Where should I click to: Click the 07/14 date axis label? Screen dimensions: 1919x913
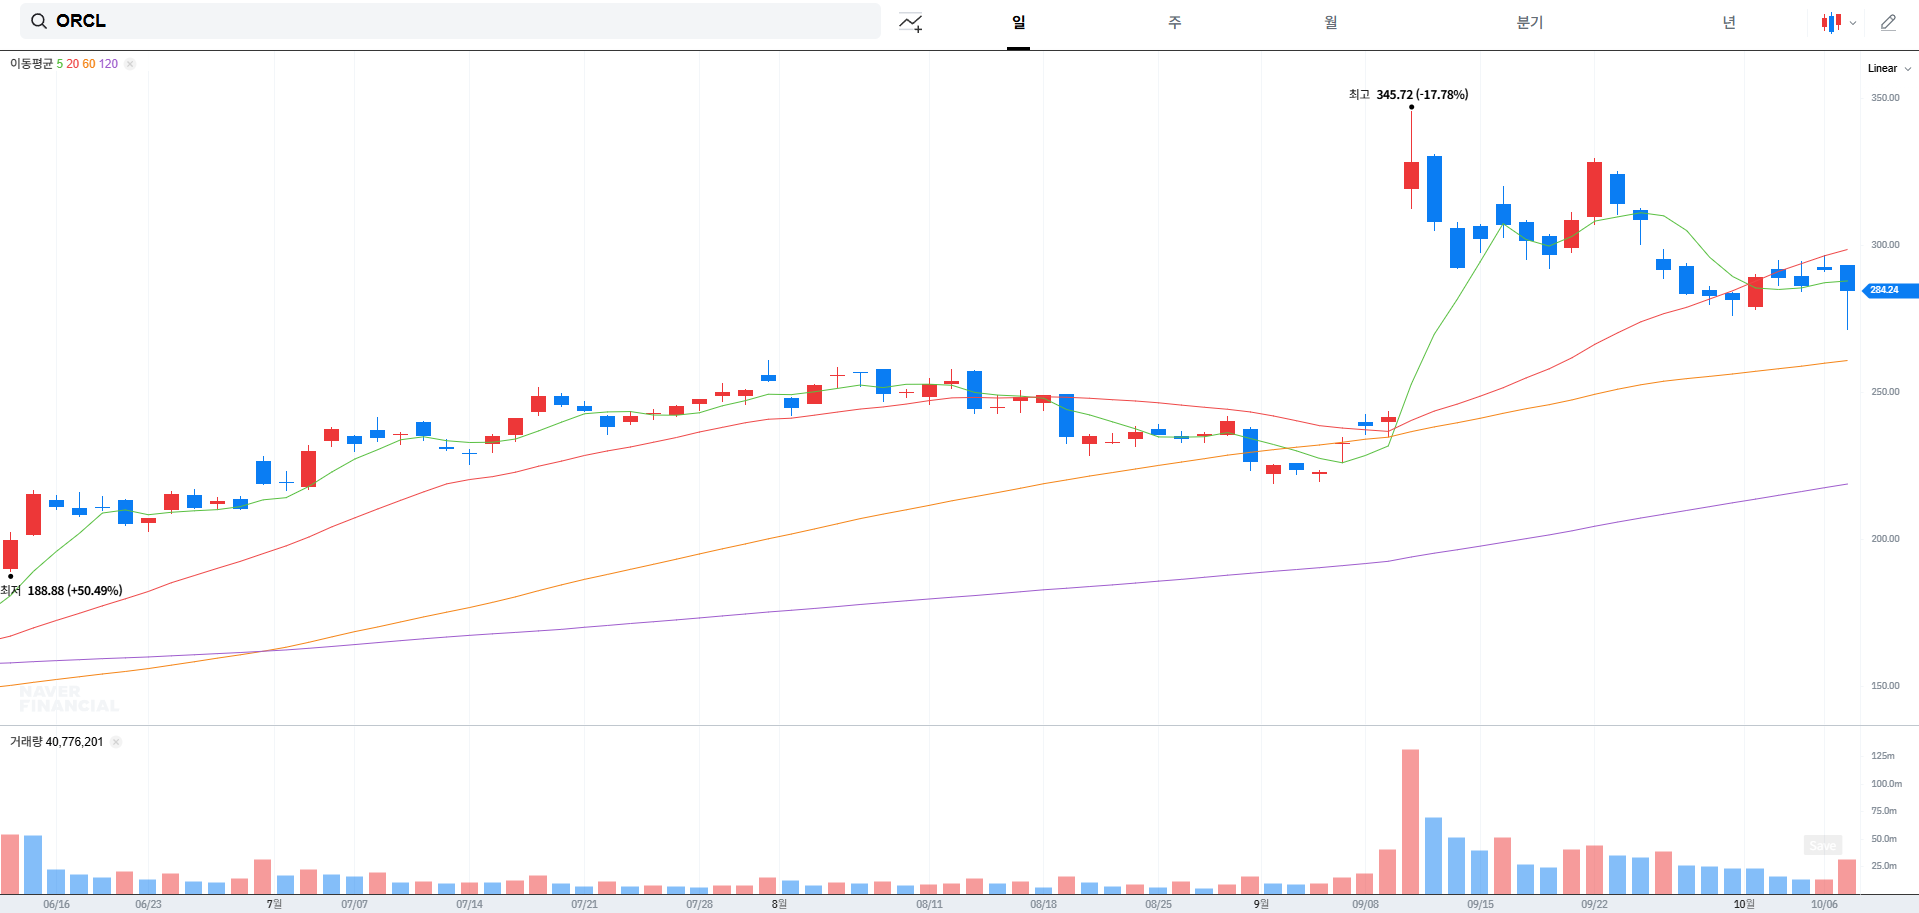(x=469, y=904)
